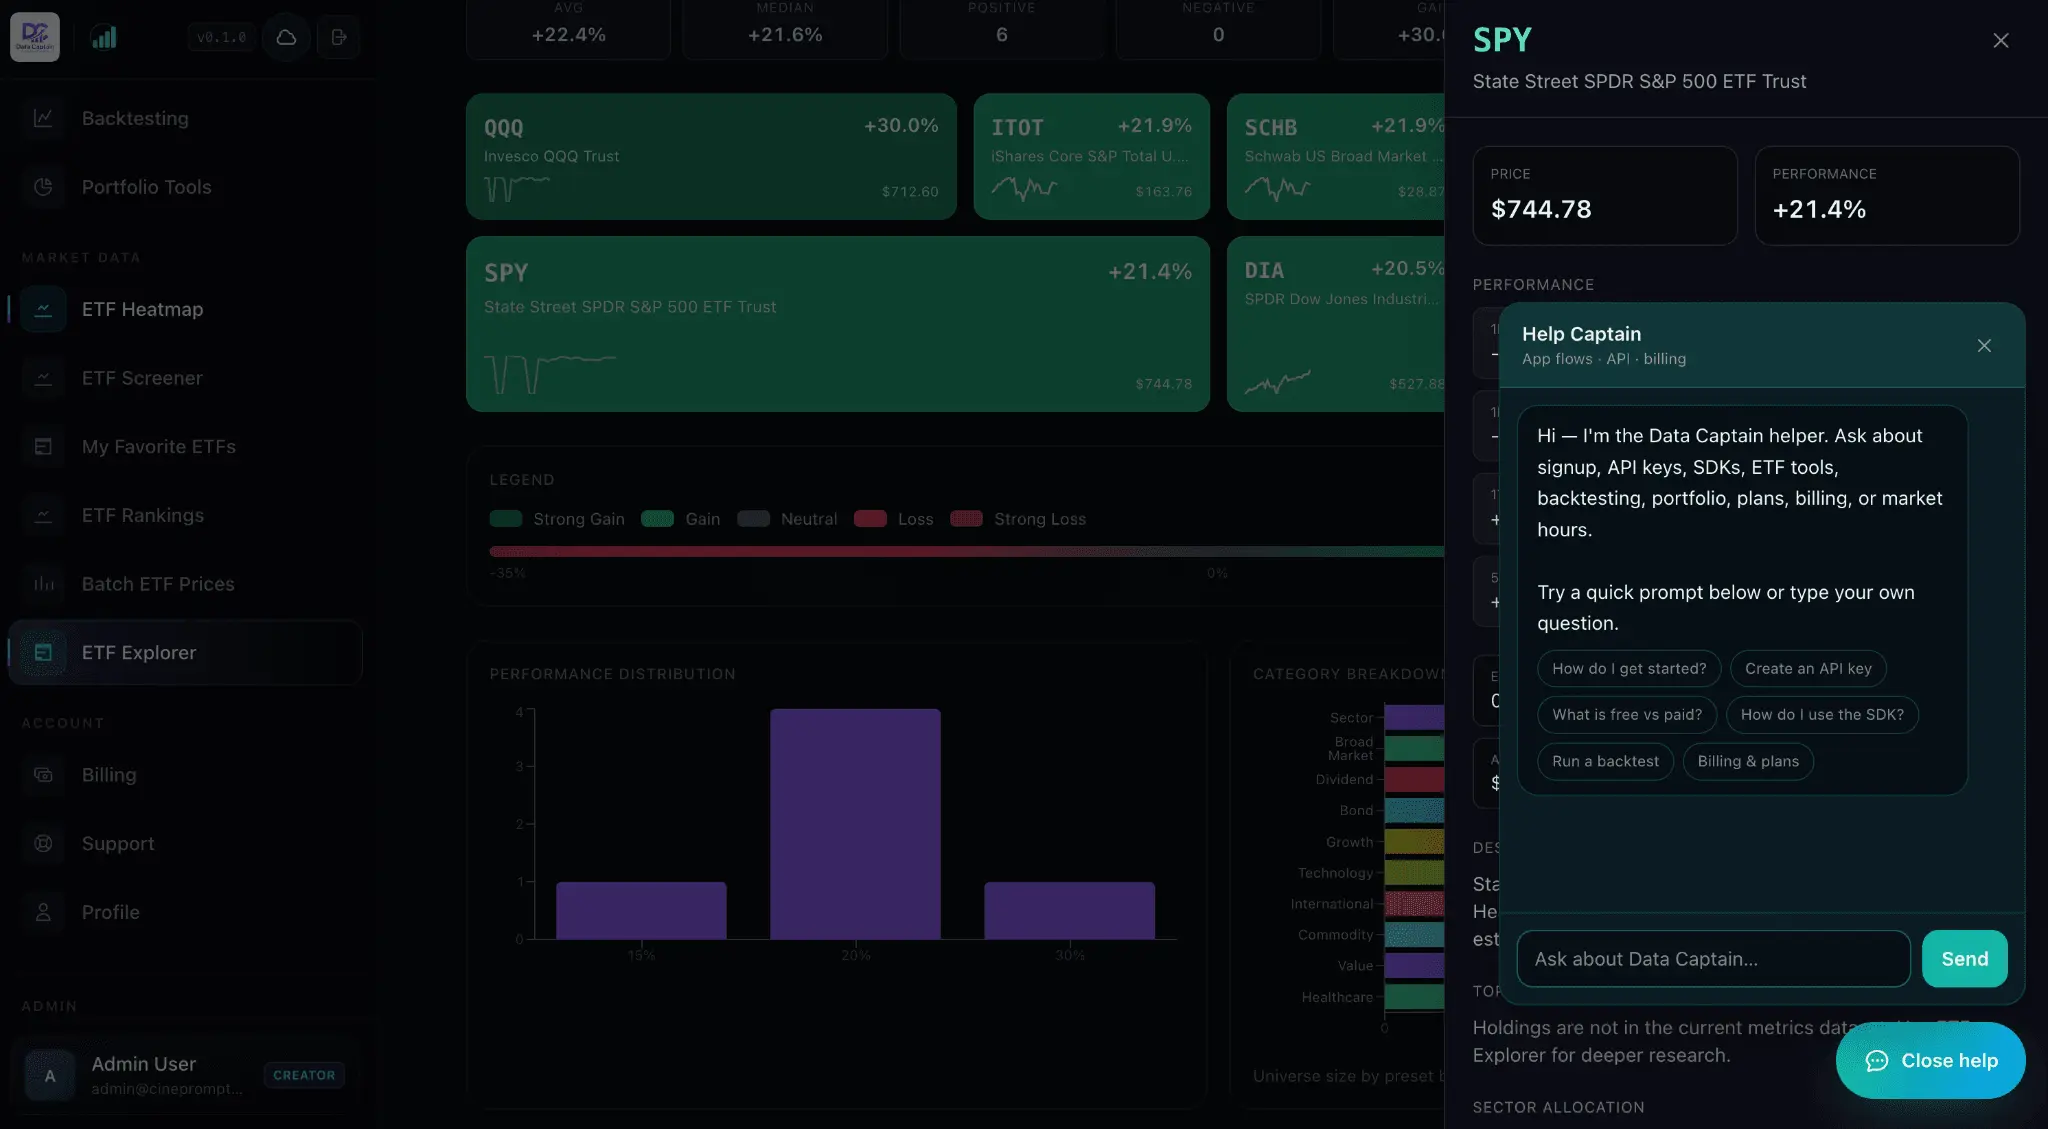Click the Strong Loss legend swatch
Image resolution: width=2048 pixels, height=1129 pixels.
point(966,519)
